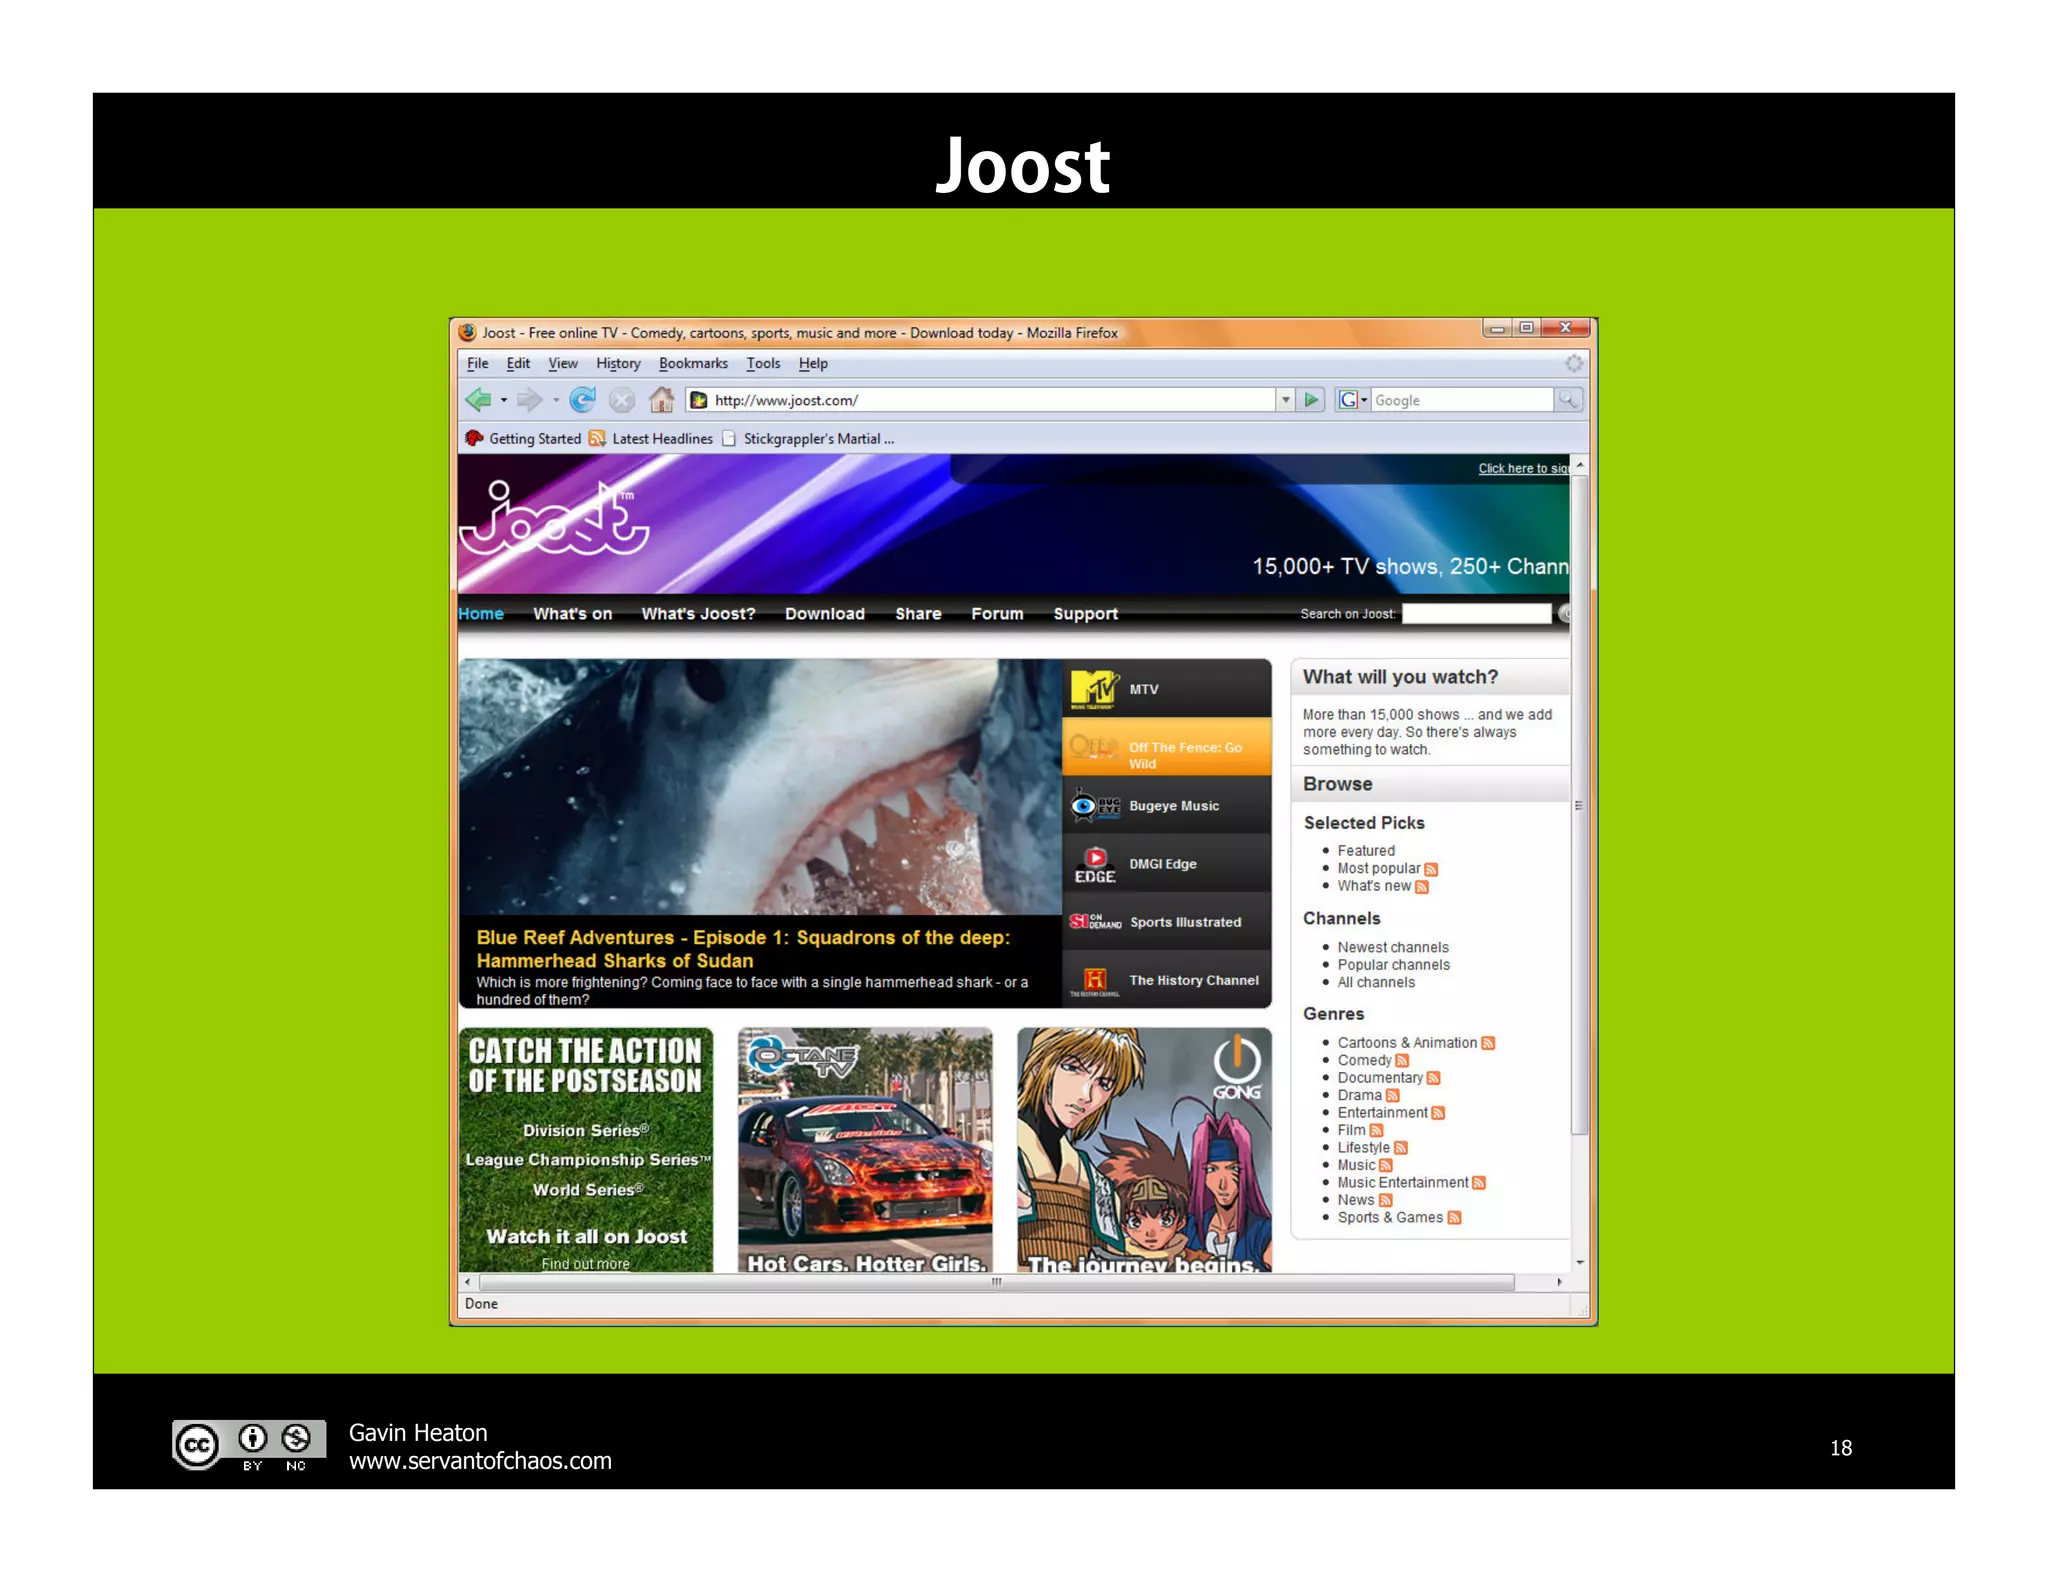
Task: Click the vertical page scrollbar thumb
Action: [1580, 805]
